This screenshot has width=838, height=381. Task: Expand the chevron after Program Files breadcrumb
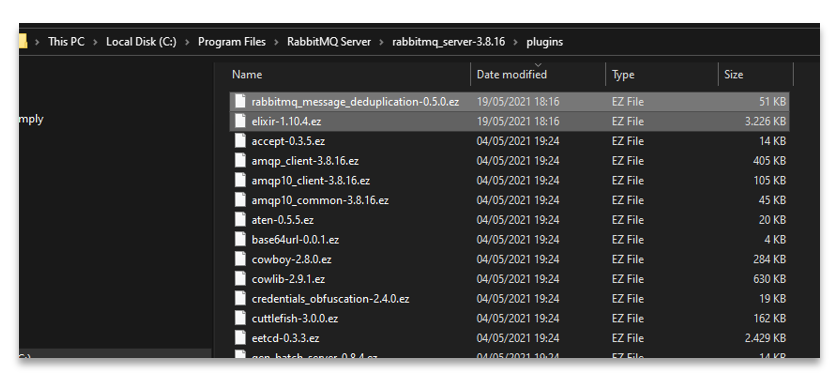point(276,41)
